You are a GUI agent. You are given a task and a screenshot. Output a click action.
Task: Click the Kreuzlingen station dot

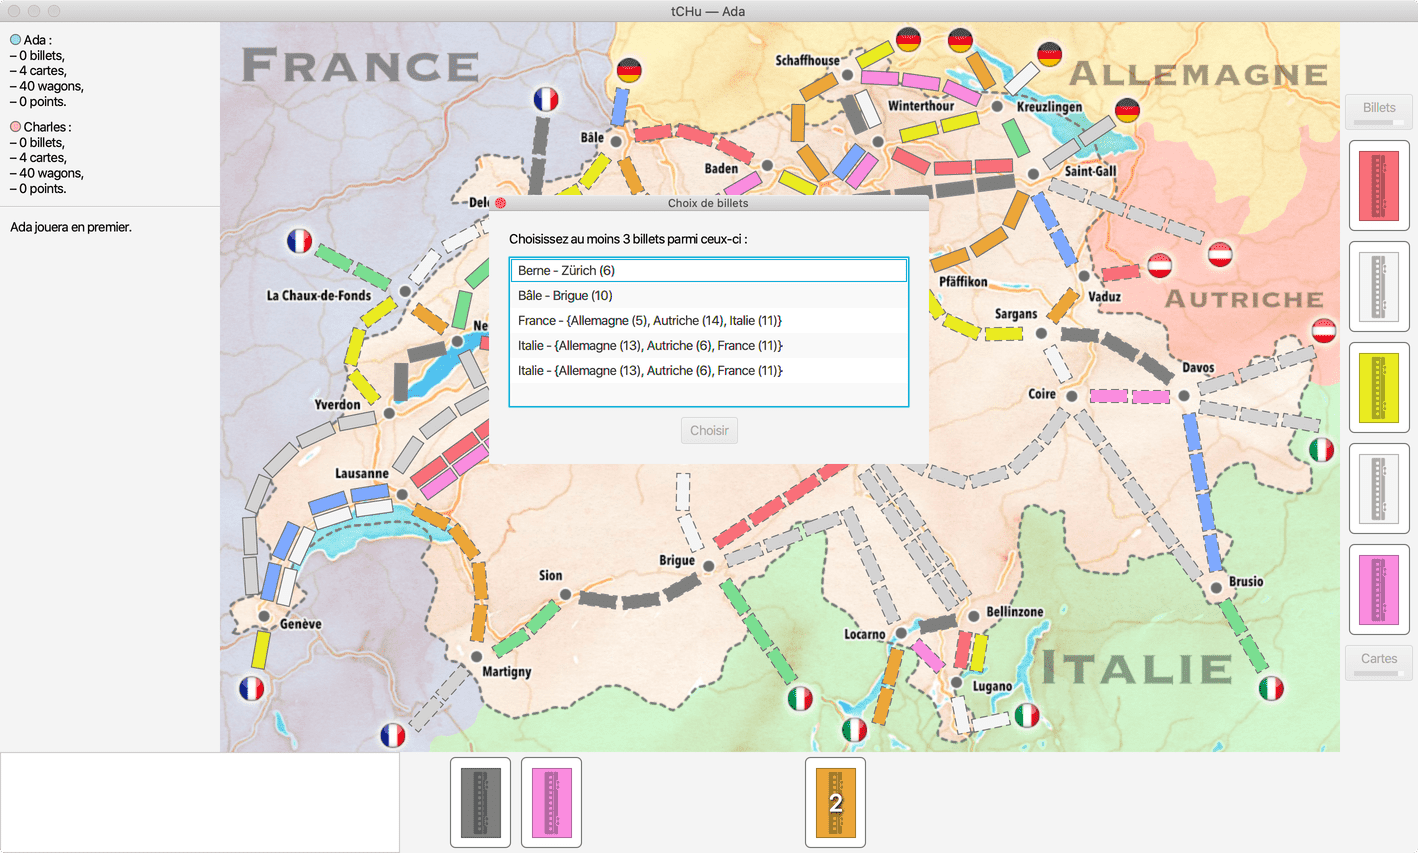[997, 106]
